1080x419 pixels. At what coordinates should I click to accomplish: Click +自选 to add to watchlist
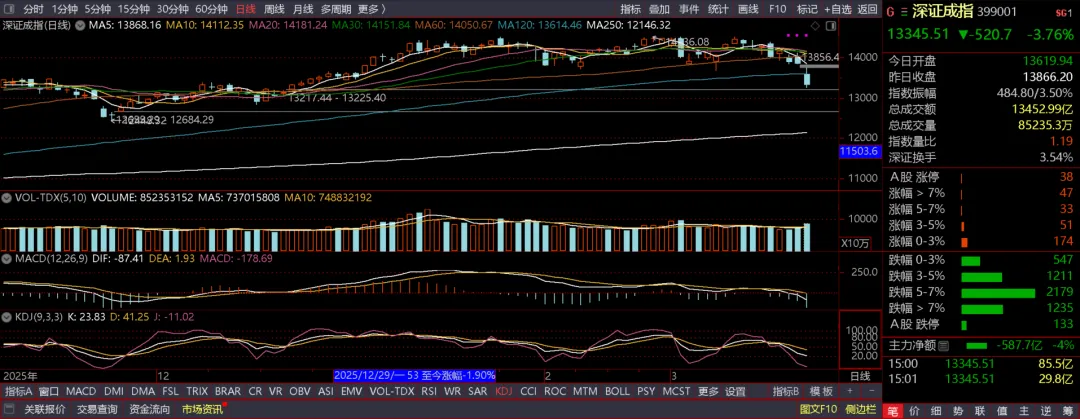point(838,10)
